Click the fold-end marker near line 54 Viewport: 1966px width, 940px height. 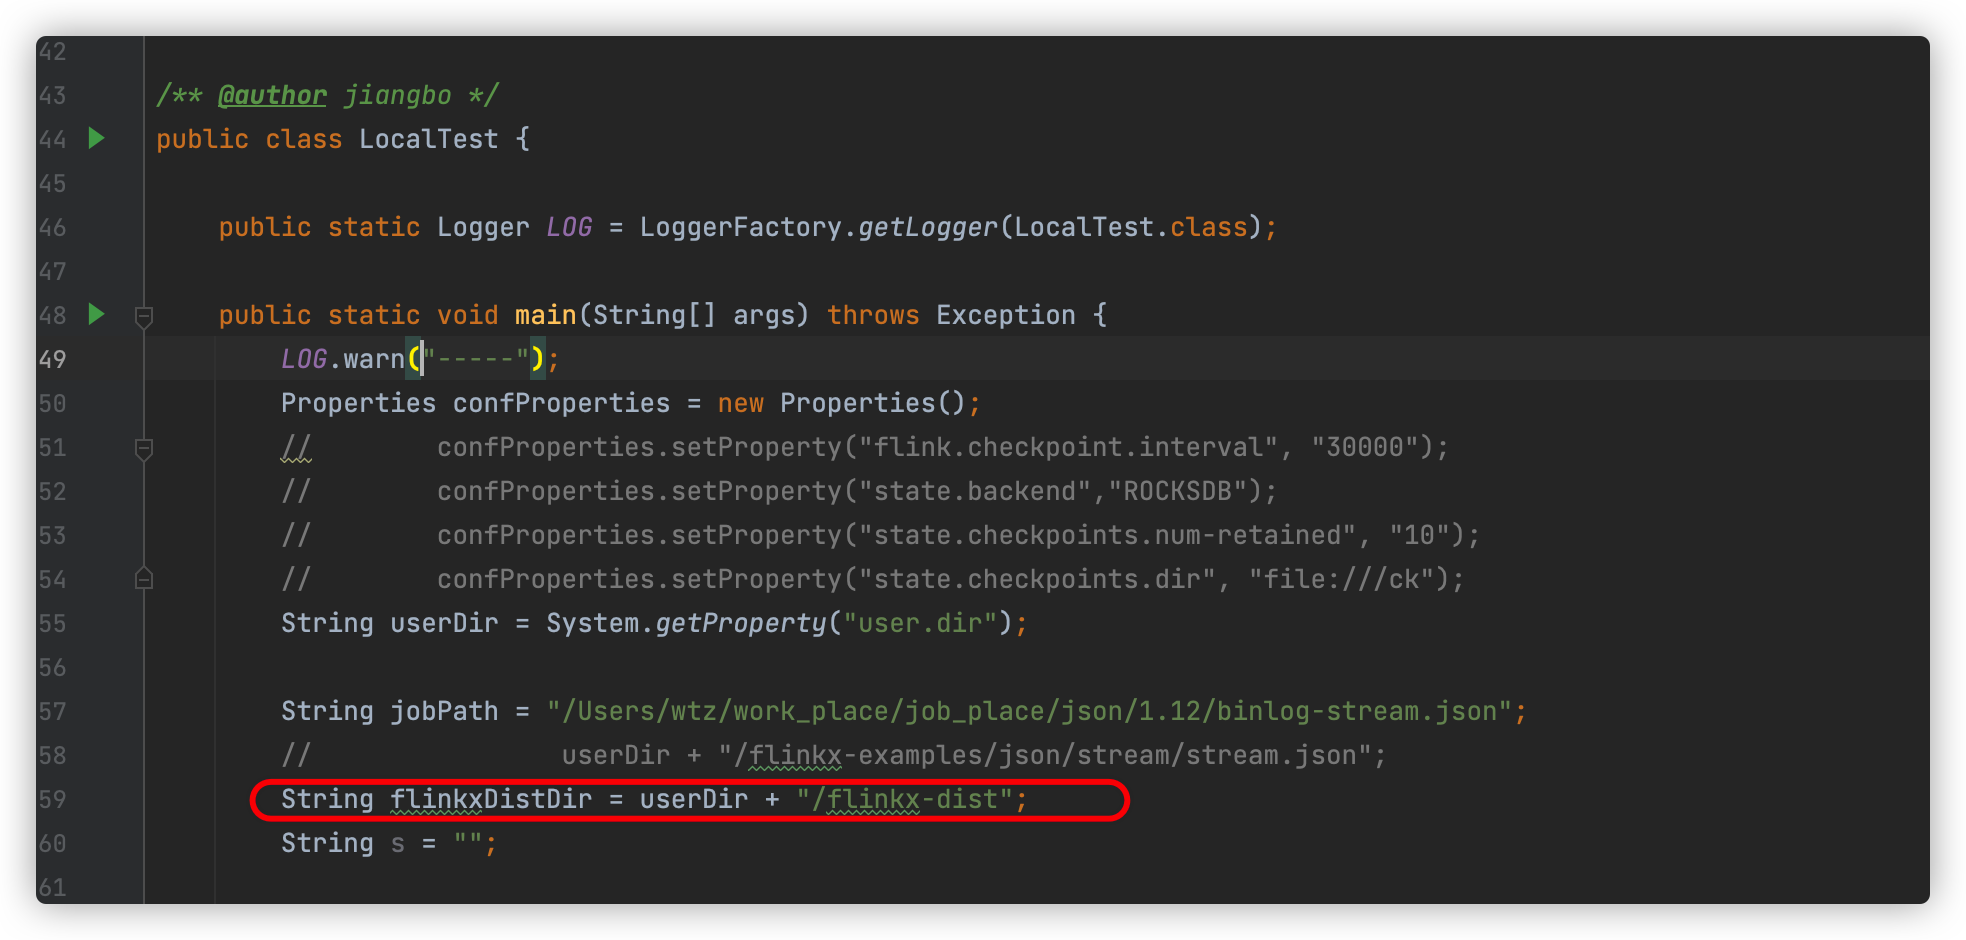click(143, 578)
